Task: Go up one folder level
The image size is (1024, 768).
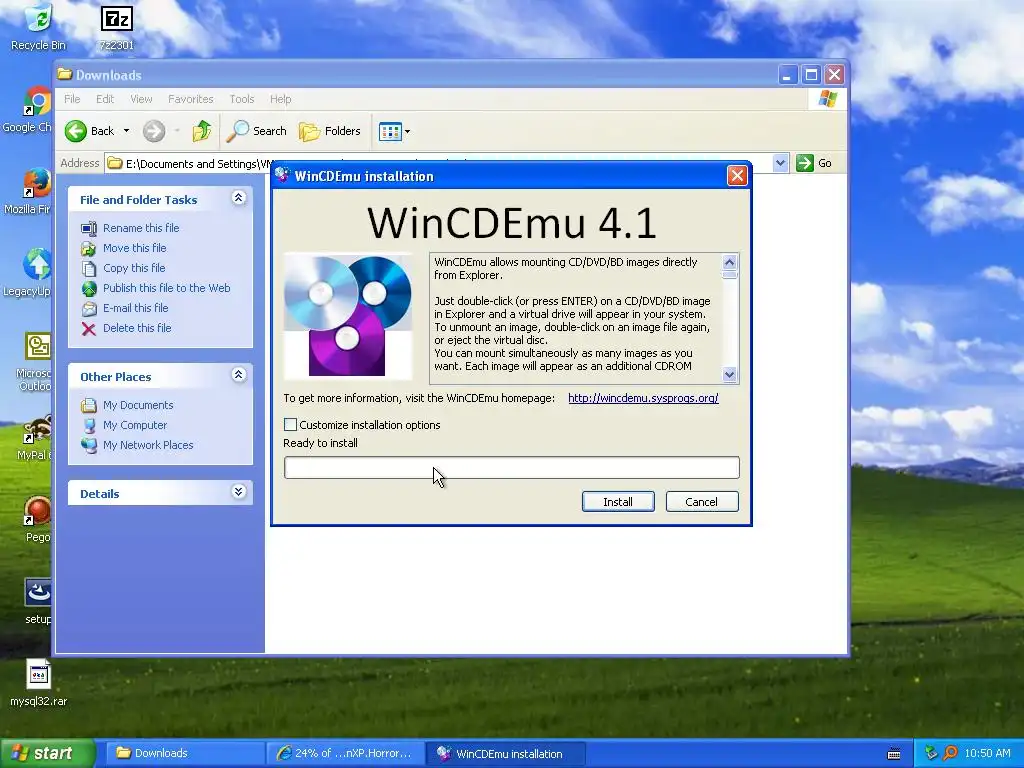Action: (x=202, y=131)
